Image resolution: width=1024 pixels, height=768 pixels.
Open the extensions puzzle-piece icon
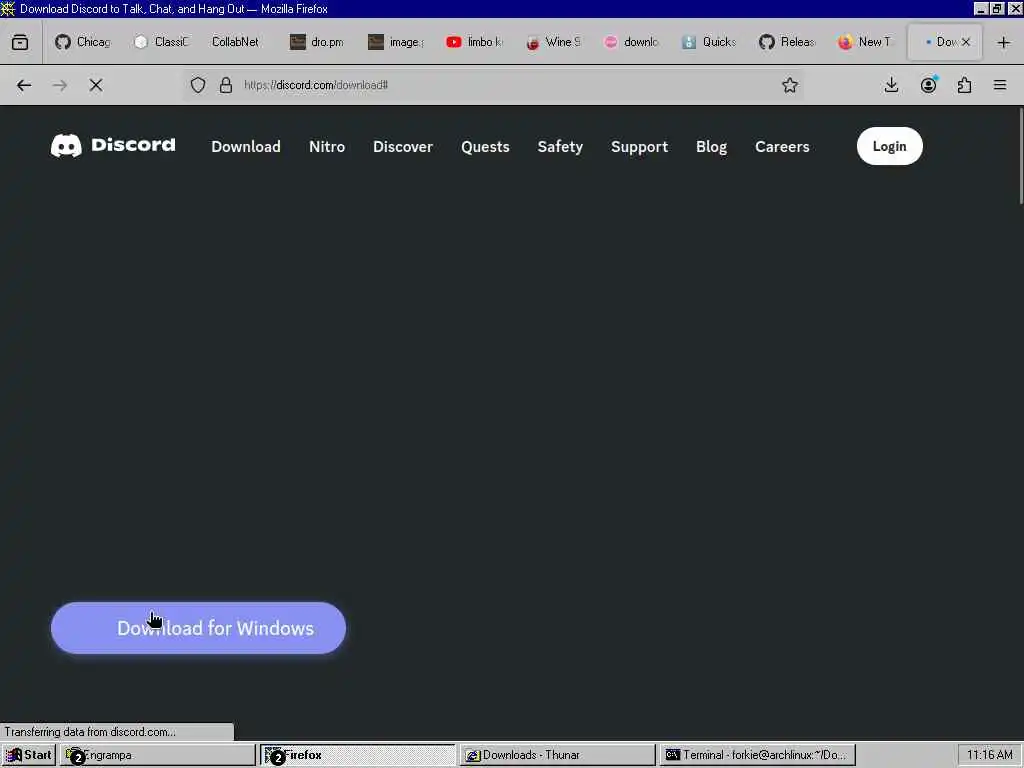click(965, 86)
